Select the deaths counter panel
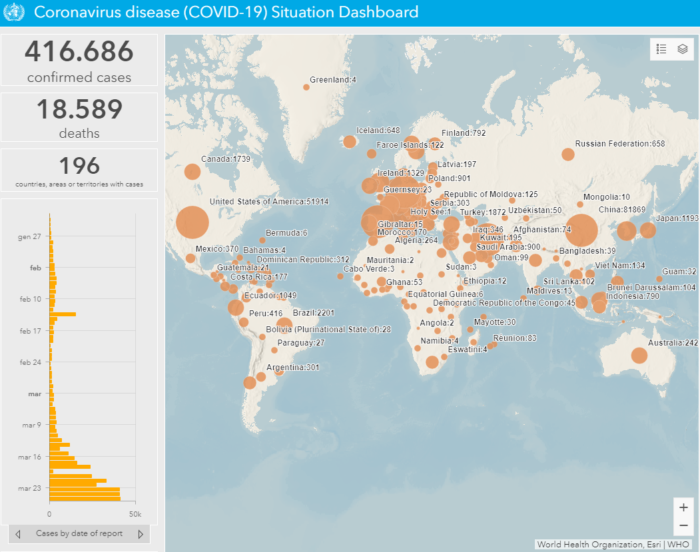Screen dimensions: 700x552 pyautogui.click(x=79, y=118)
